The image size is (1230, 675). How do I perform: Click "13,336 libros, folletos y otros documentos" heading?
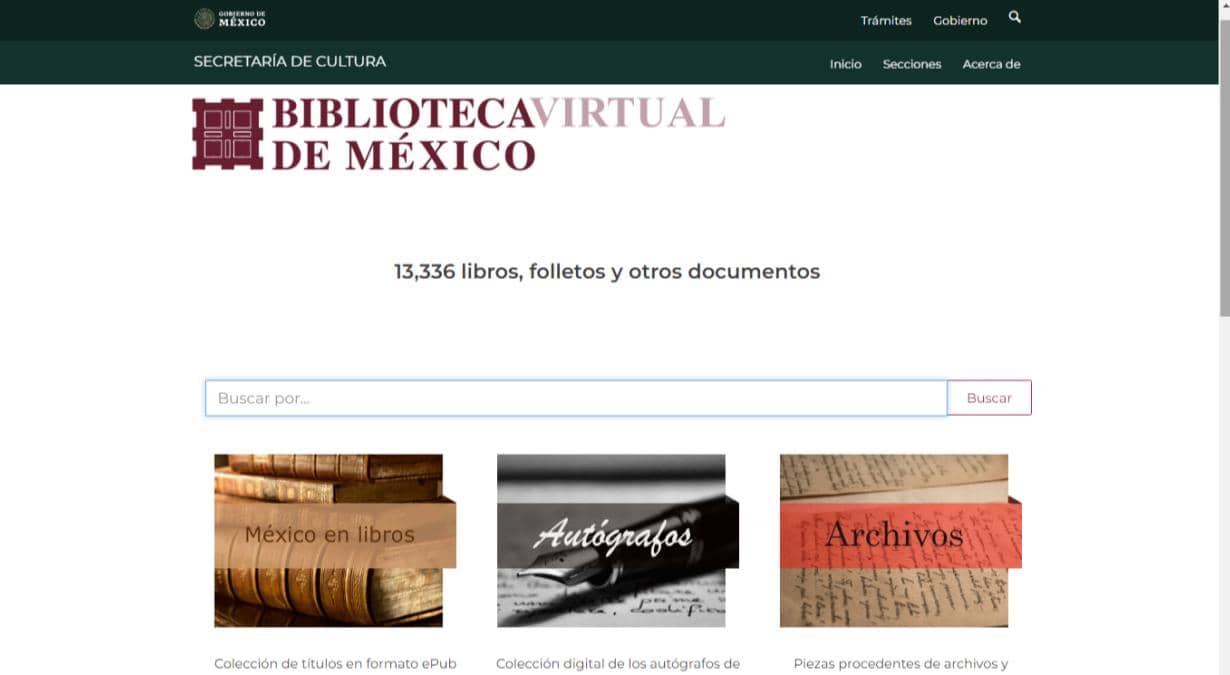pos(607,271)
